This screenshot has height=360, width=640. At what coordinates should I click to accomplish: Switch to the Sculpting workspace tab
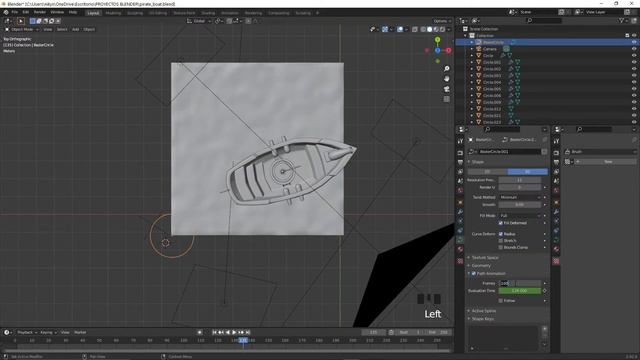[x=135, y=13]
